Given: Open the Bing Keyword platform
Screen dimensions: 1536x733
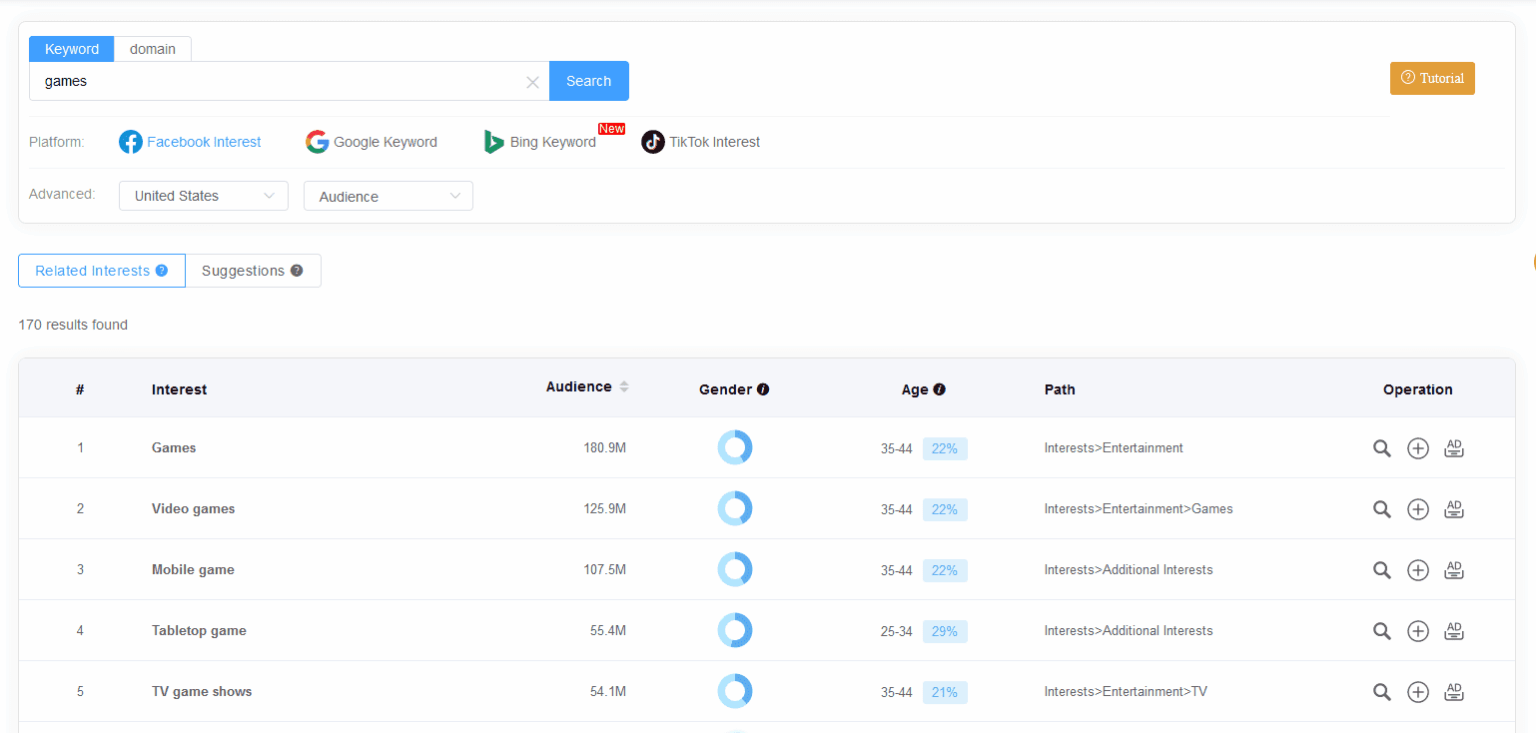Looking at the screenshot, I should (540, 141).
